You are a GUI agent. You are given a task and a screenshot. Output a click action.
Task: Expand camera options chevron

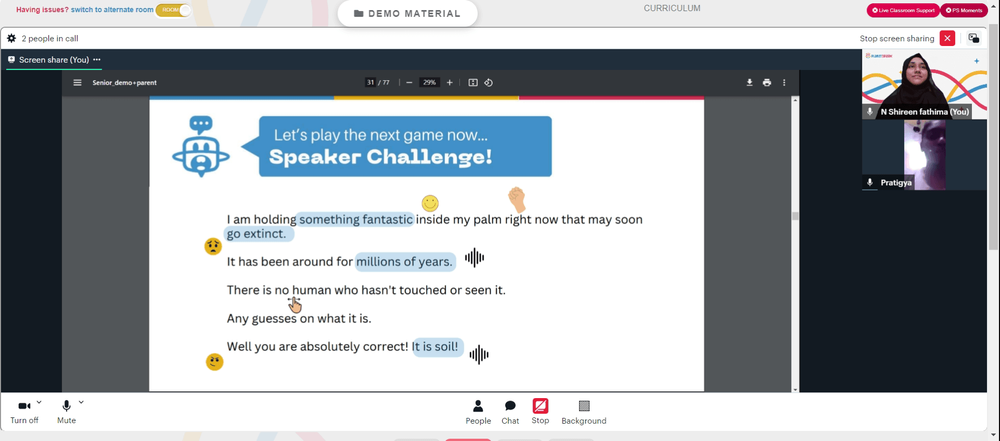(x=39, y=402)
